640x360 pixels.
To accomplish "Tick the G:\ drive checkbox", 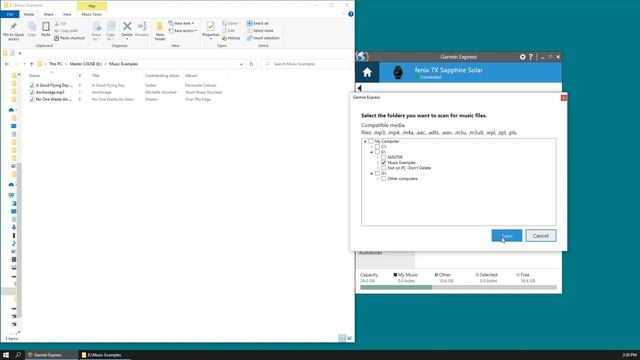I will [377, 173].
